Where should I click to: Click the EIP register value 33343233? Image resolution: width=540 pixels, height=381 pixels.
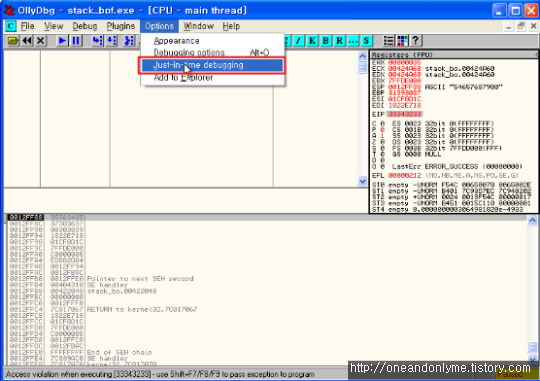[404, 114]
